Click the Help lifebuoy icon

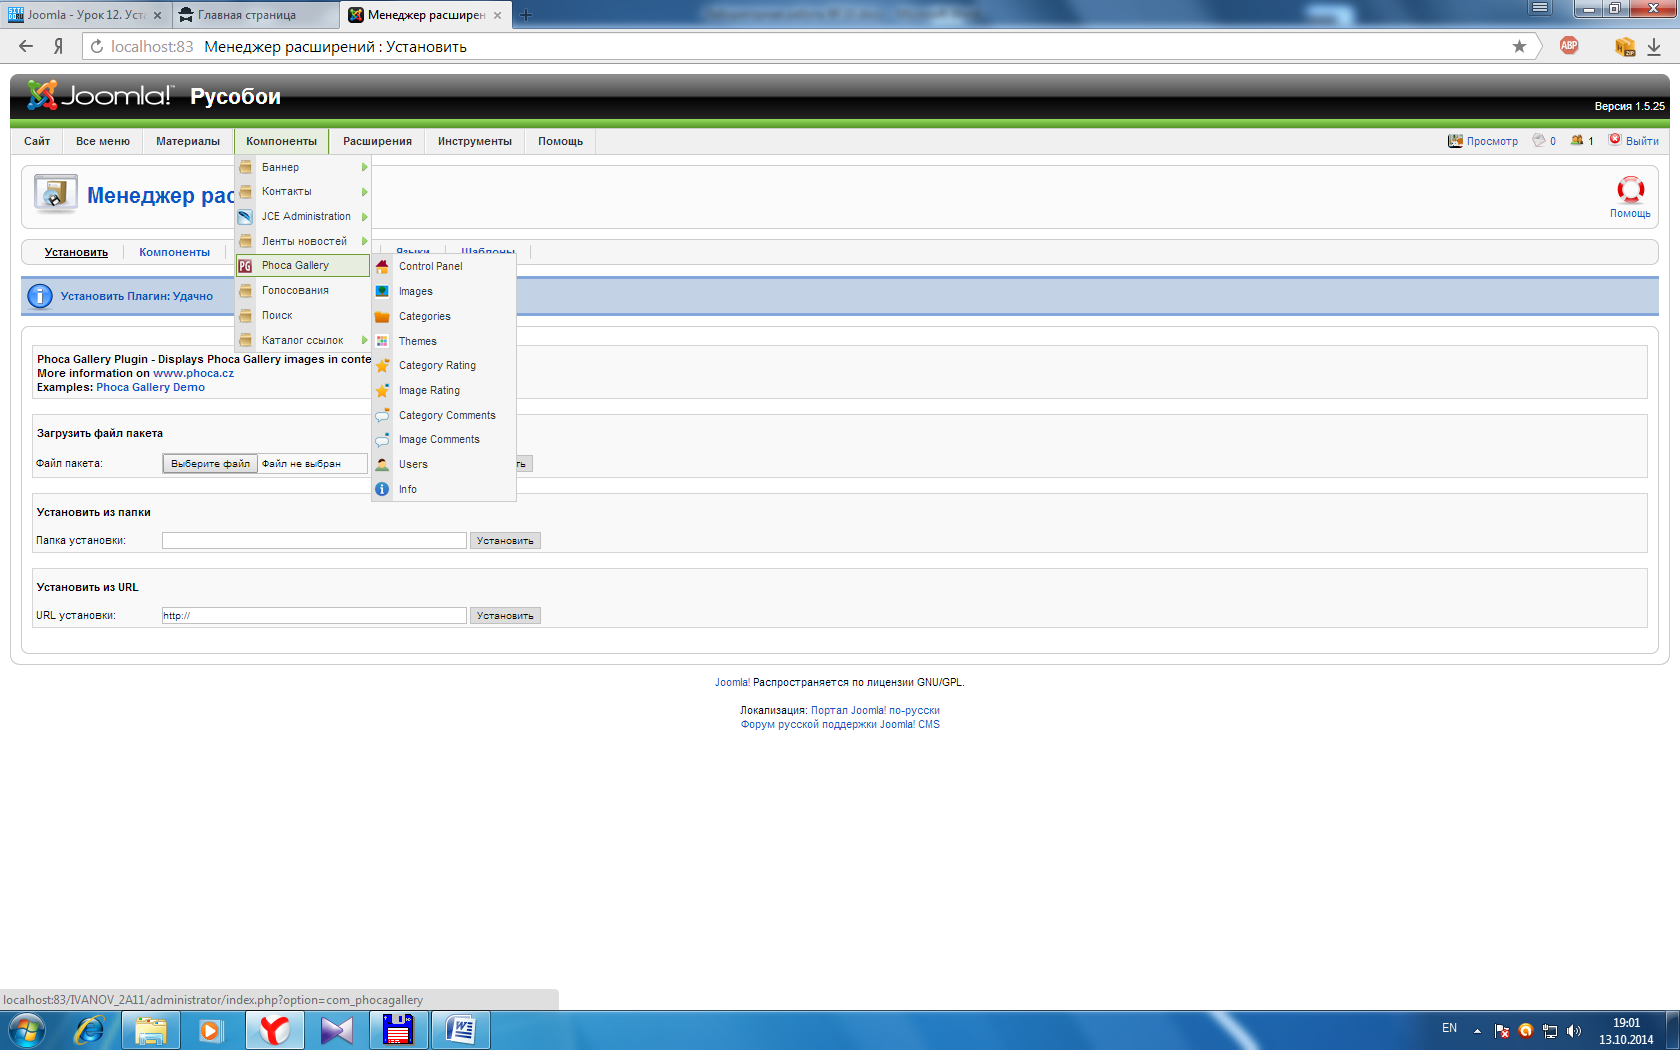[x=1630, y=190]
